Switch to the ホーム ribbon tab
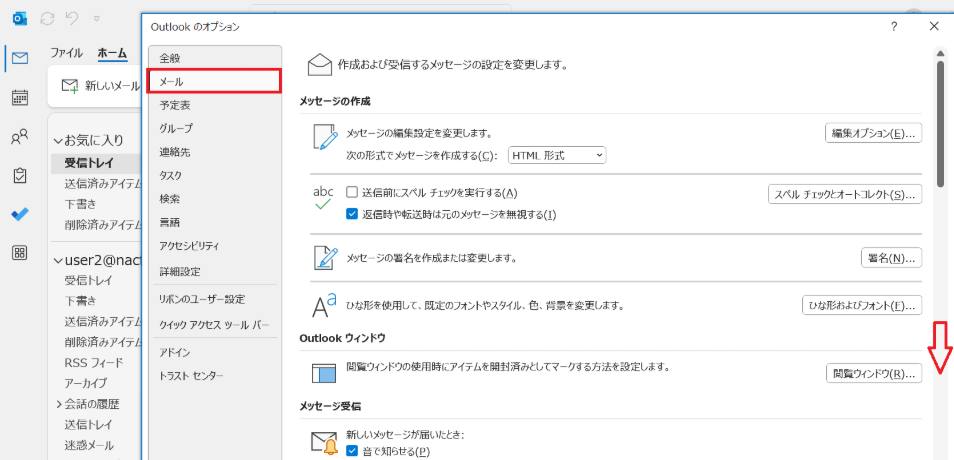This screenshot has width=954, height=460. click(113, 52)
